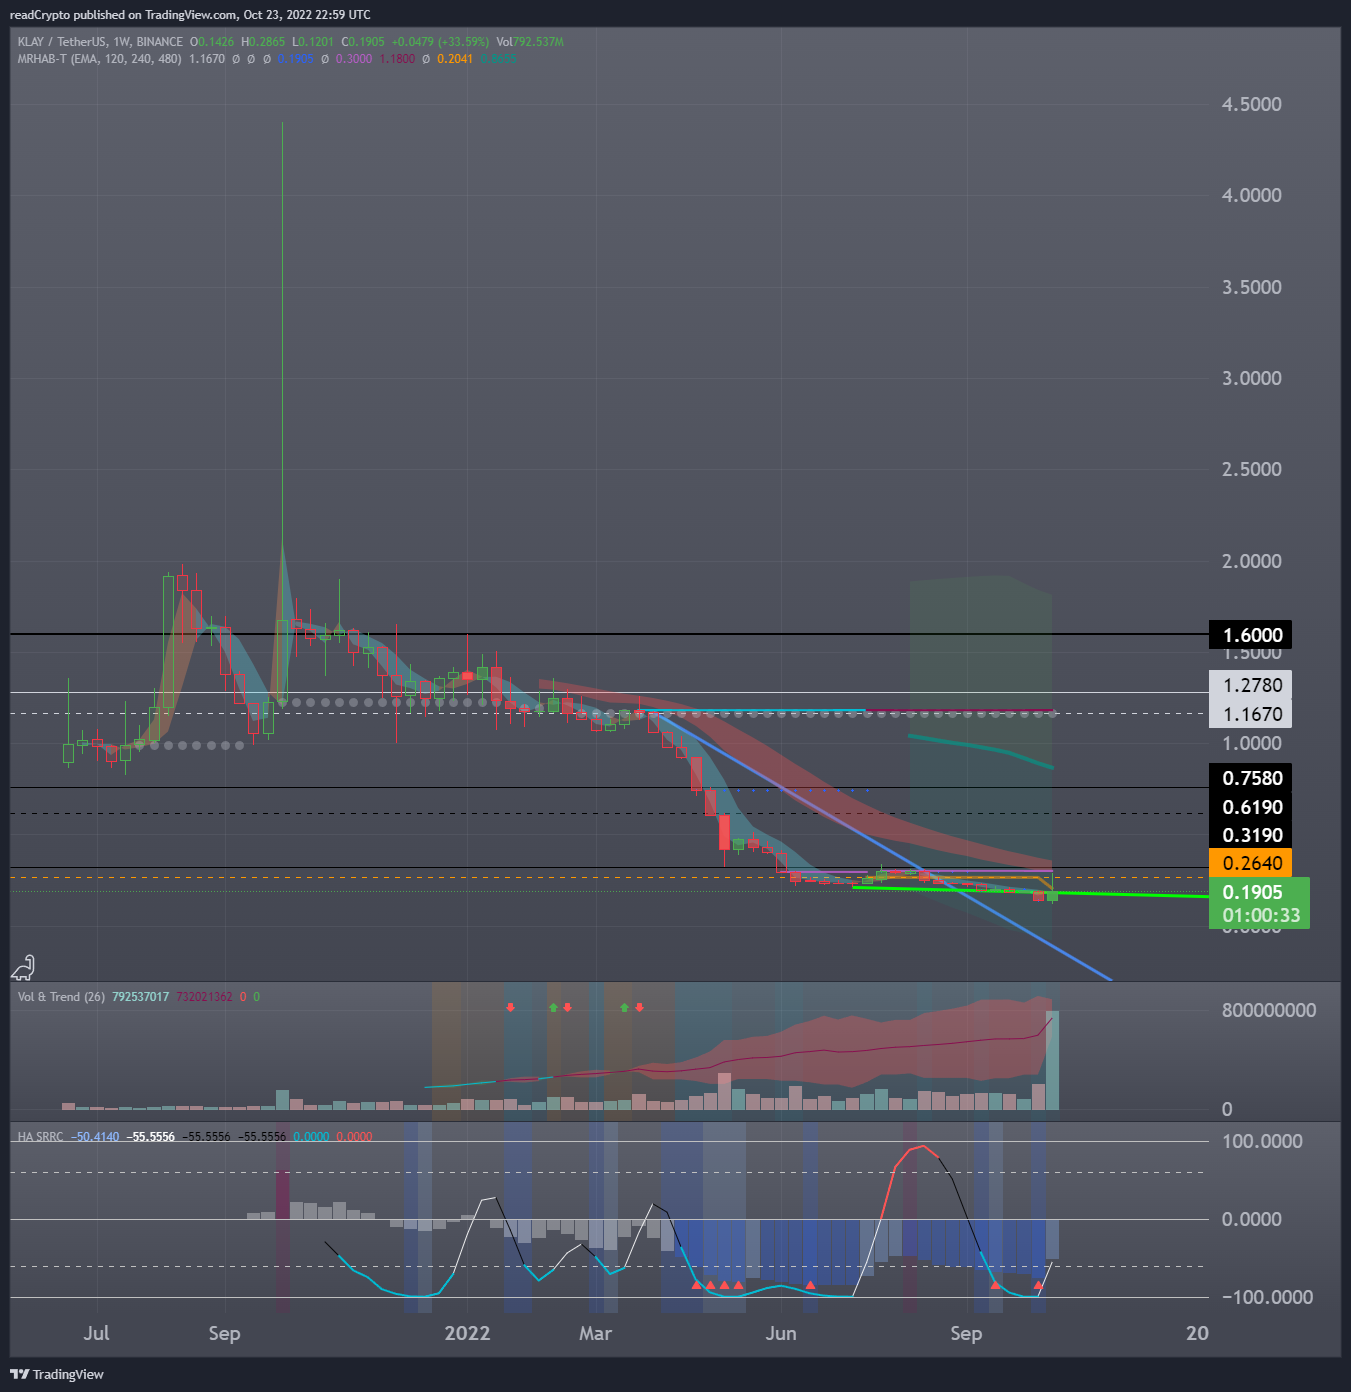Click the +0.0479 (+33.59%) change value

coord(440,42)
